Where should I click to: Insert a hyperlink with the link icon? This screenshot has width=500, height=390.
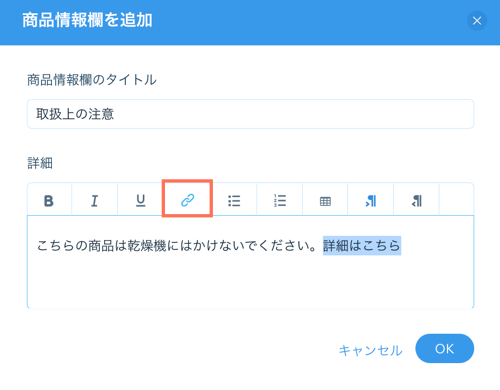(x=187, y=200)
